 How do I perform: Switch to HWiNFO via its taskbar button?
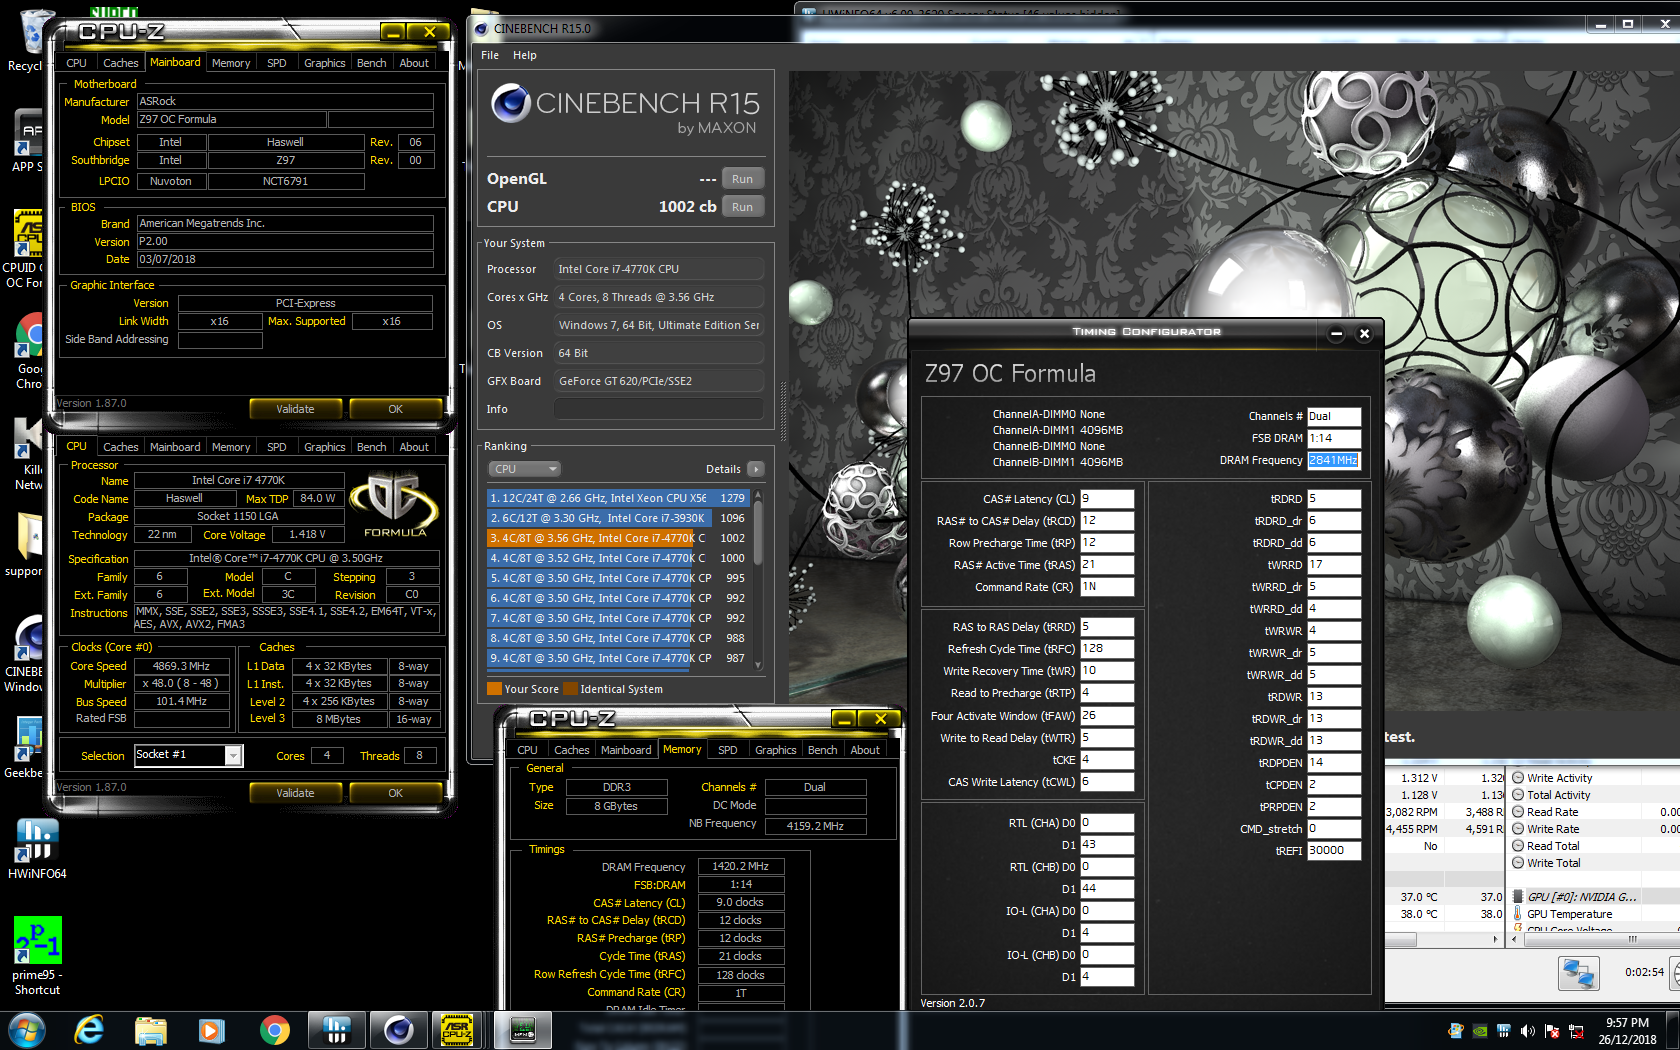336,1030
